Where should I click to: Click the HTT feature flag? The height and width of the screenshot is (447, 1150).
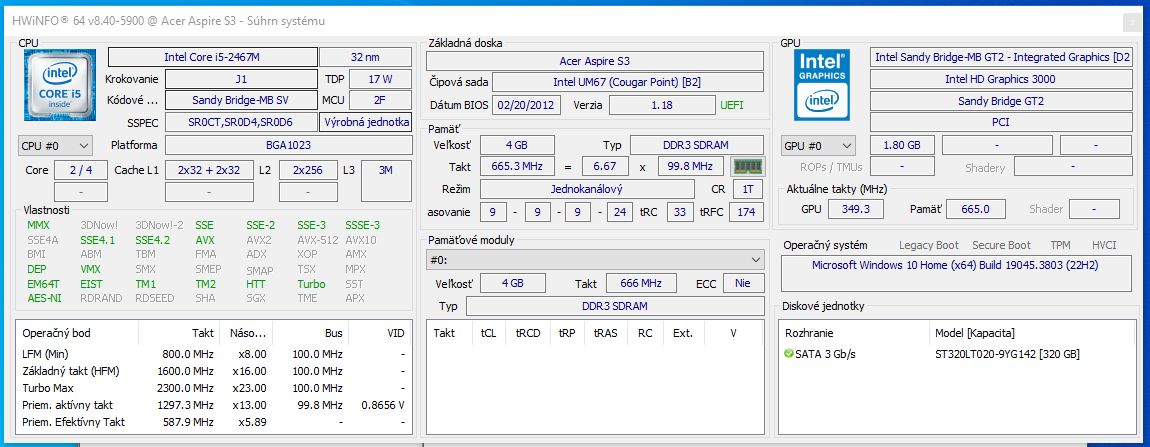click(x=256, y=284)
